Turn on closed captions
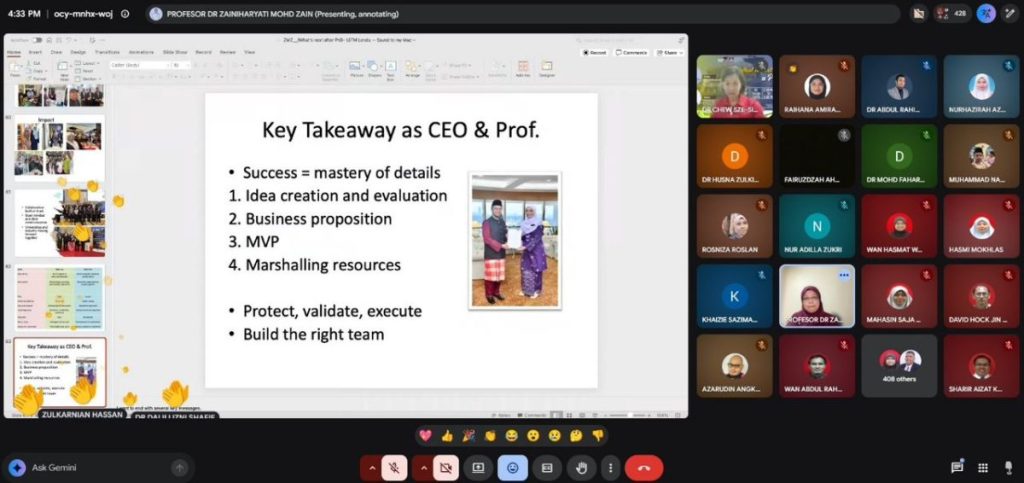This screenshot has width=1024, height=483. 547,467
